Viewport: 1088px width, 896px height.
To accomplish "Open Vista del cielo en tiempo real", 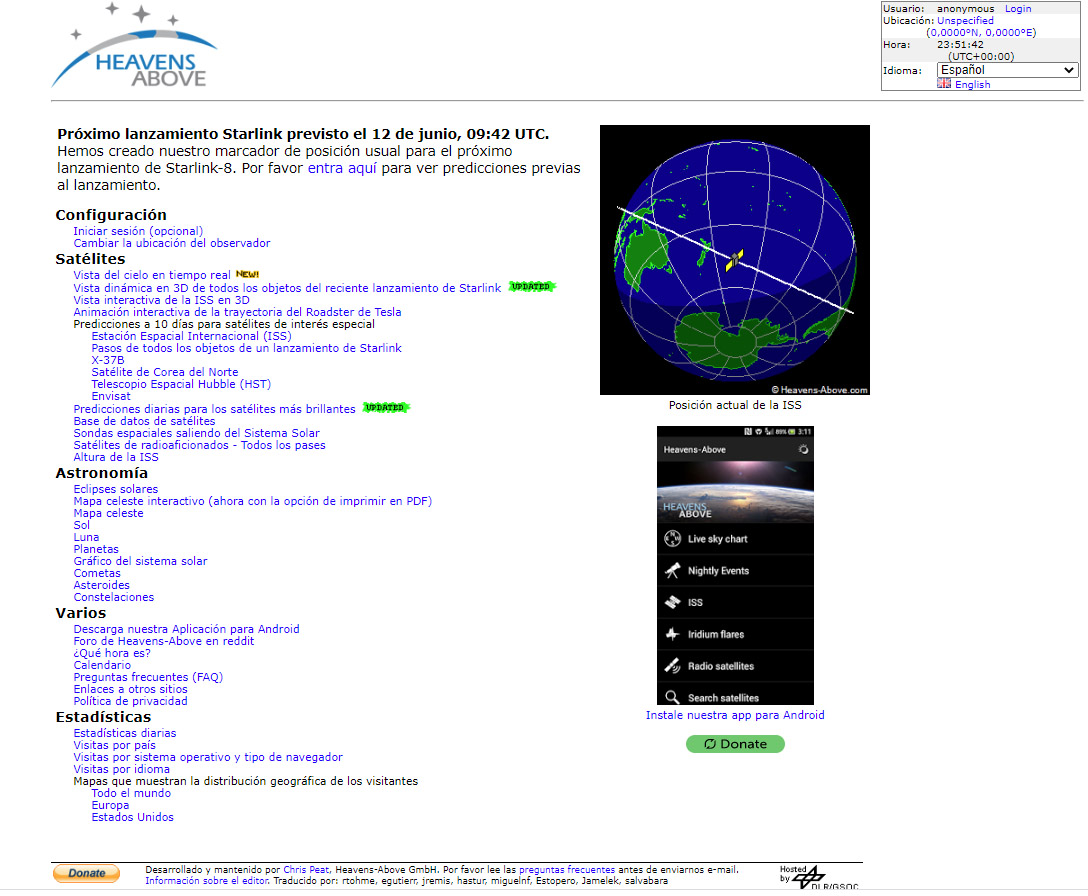I will click(x=151, y=275).
